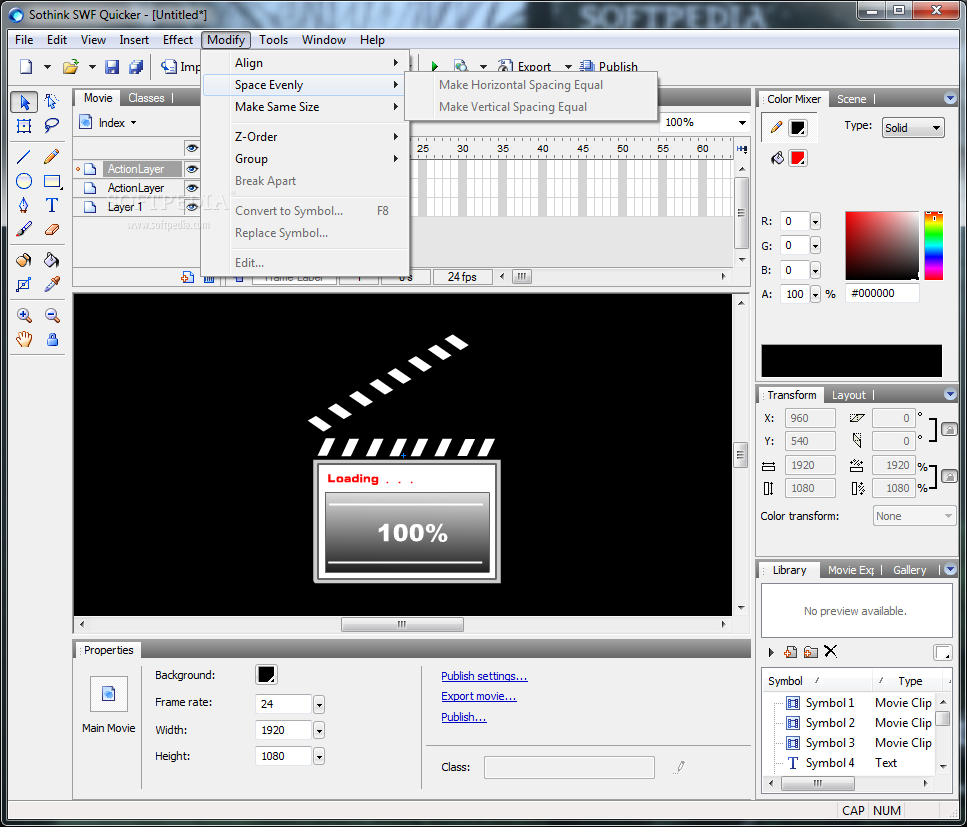
Task: Open the Z-Order submenu
Action: (x=305, y=137)
